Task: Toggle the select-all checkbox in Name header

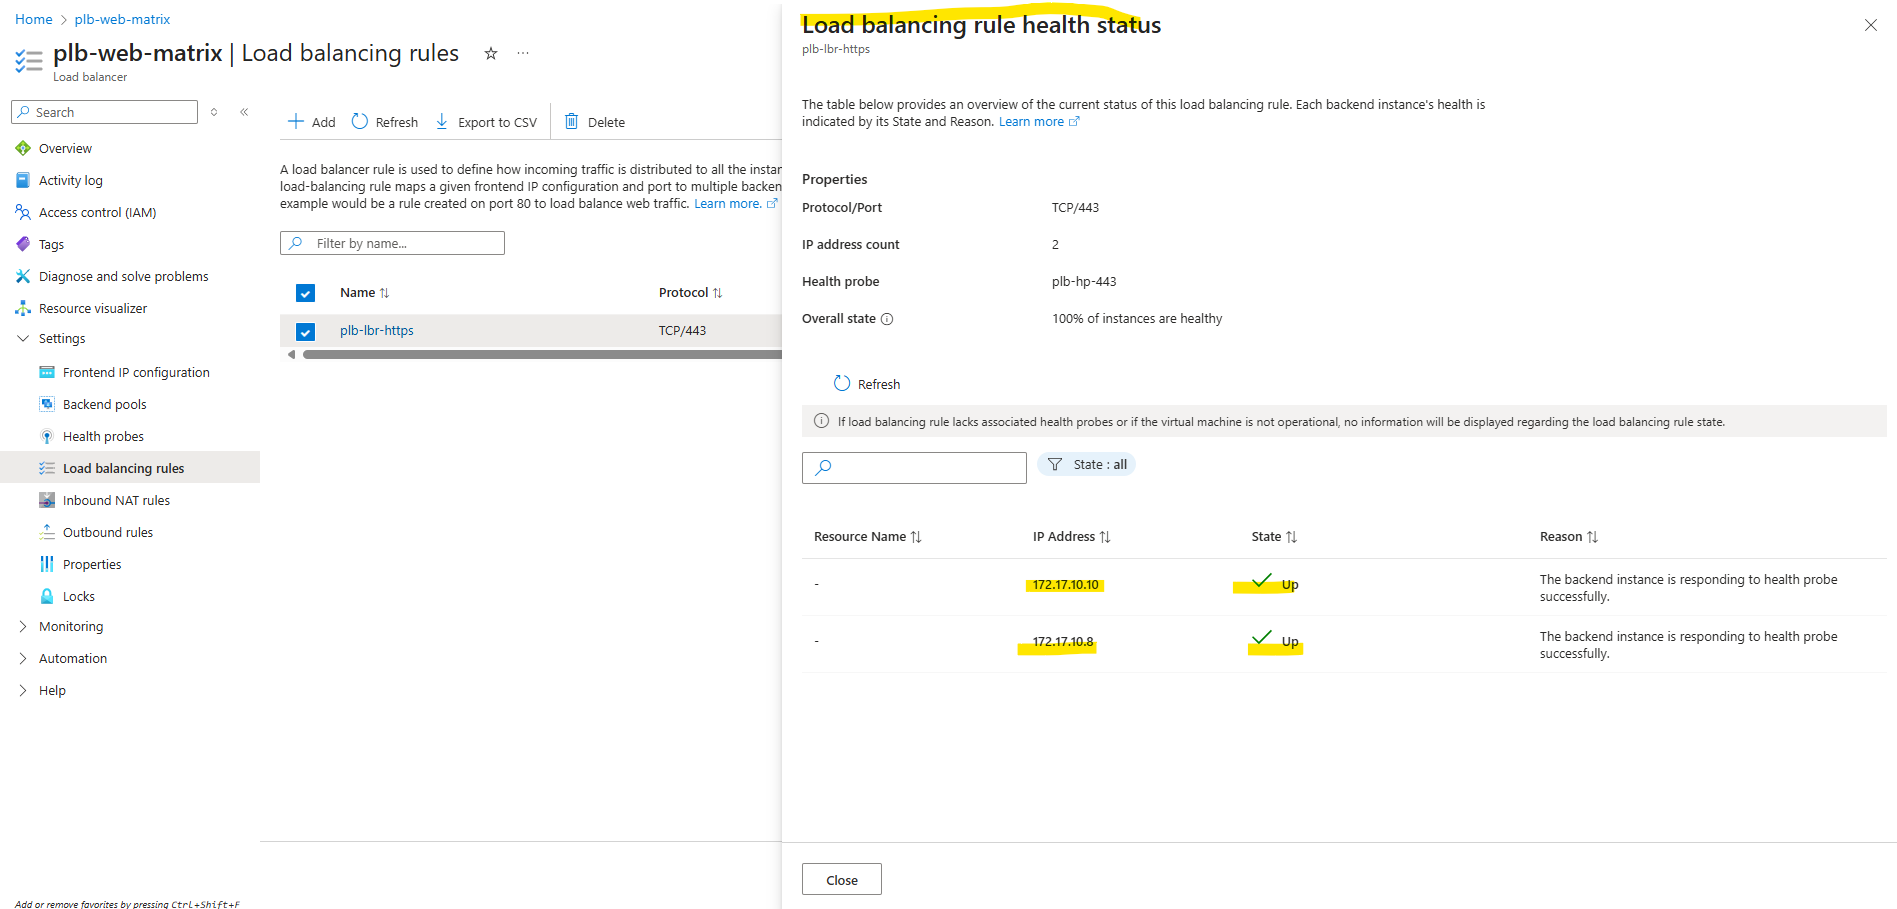Action: click(306, 293)
